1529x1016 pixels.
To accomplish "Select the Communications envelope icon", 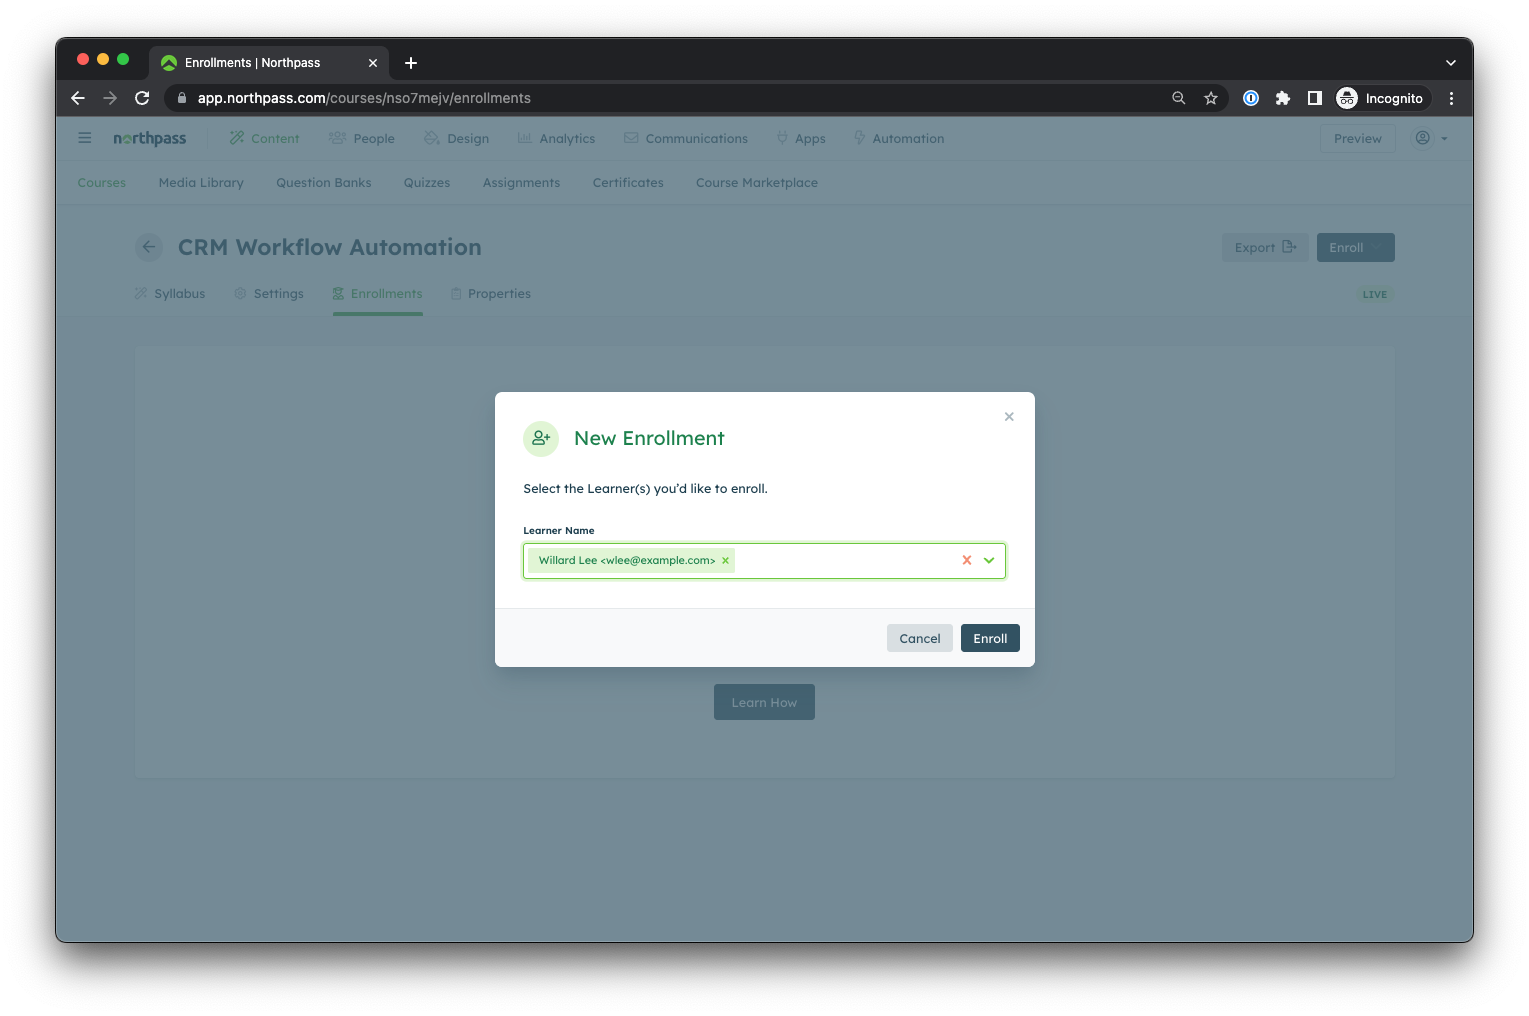I will [630, 138].
